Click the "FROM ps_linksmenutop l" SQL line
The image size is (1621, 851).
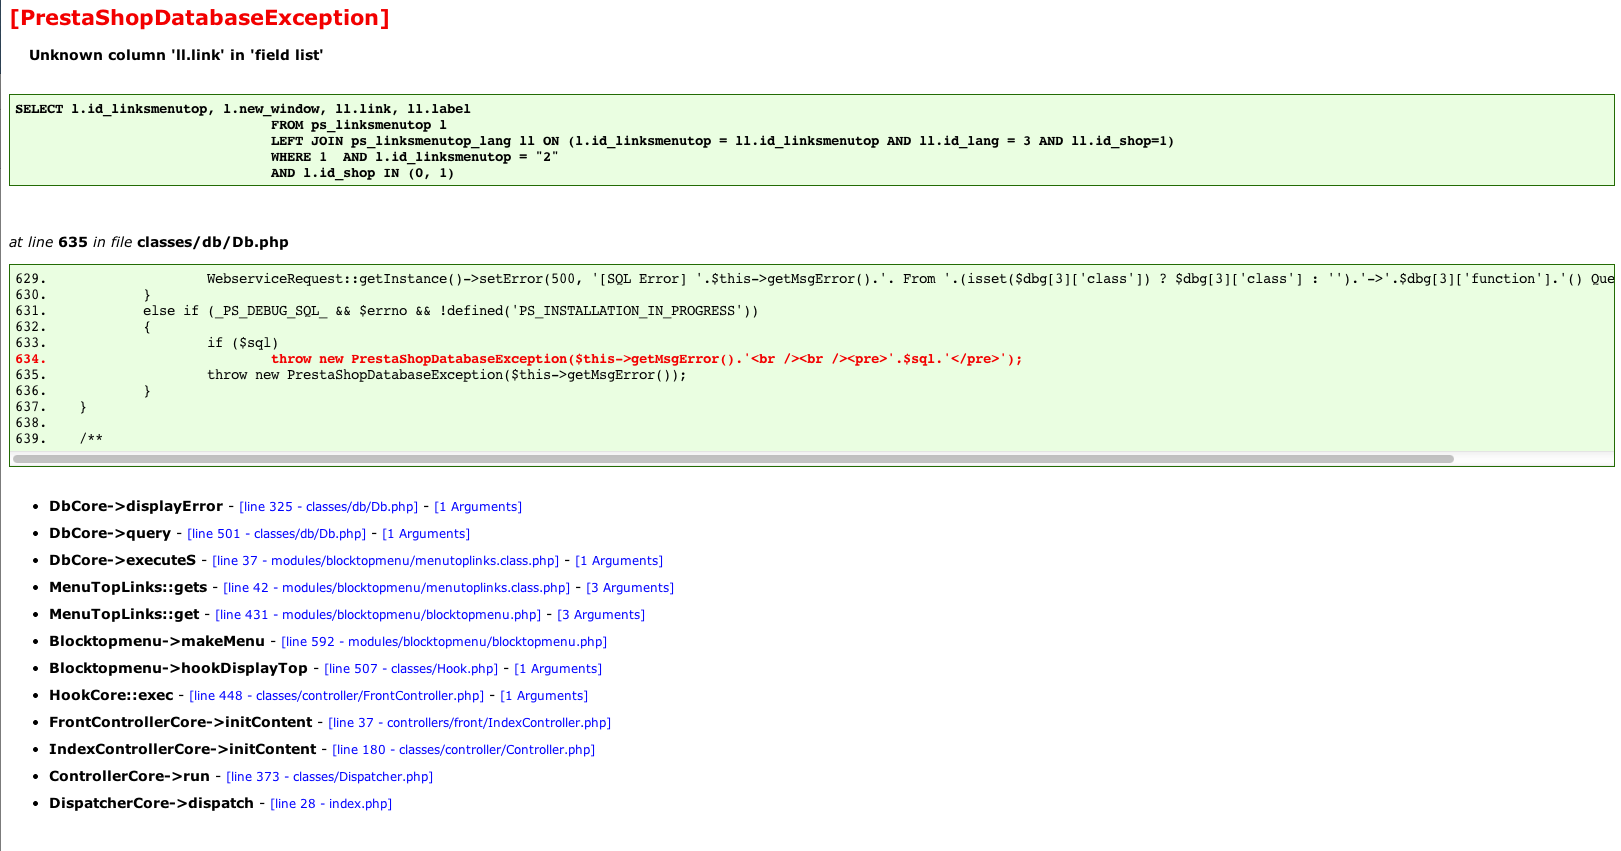[x=359, y=125]
